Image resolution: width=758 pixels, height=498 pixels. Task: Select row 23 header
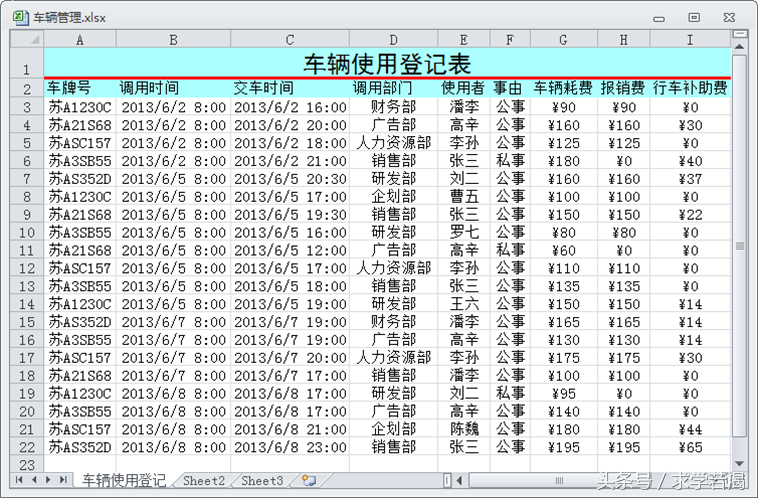(x=27, y=465)
